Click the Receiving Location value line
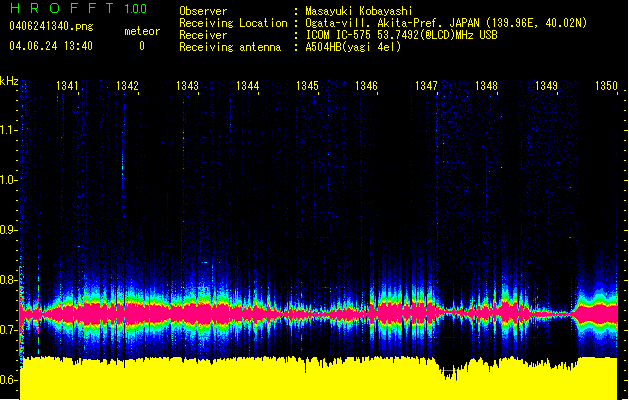 point(446,23)
